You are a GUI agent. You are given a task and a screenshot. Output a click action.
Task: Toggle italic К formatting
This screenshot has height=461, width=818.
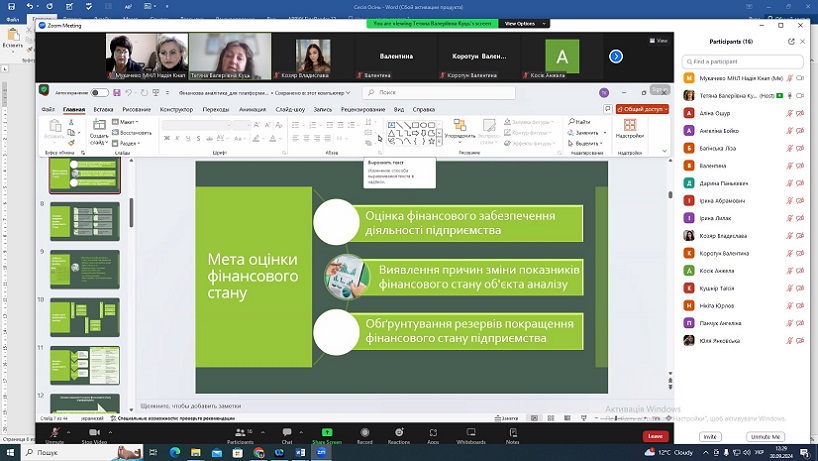point(177,138)
